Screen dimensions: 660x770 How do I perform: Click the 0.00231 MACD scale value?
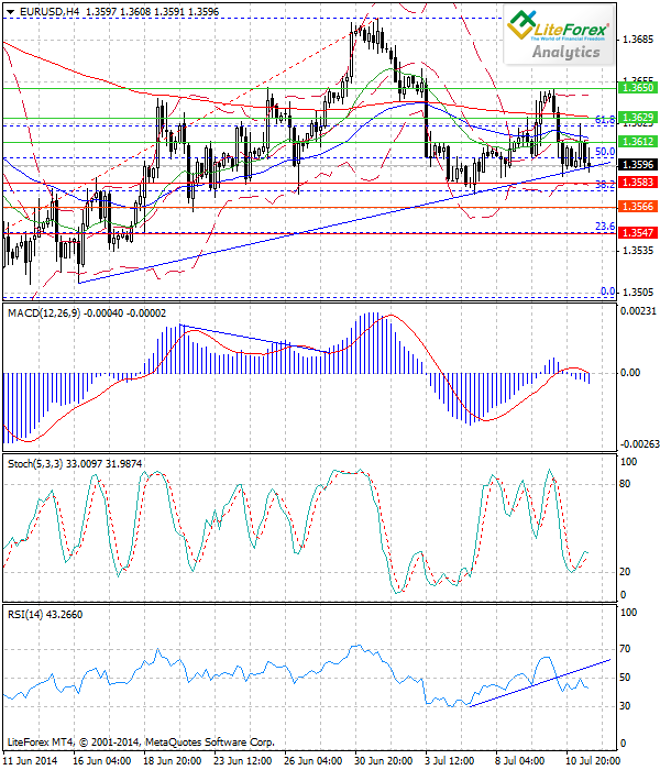(638, 311)
